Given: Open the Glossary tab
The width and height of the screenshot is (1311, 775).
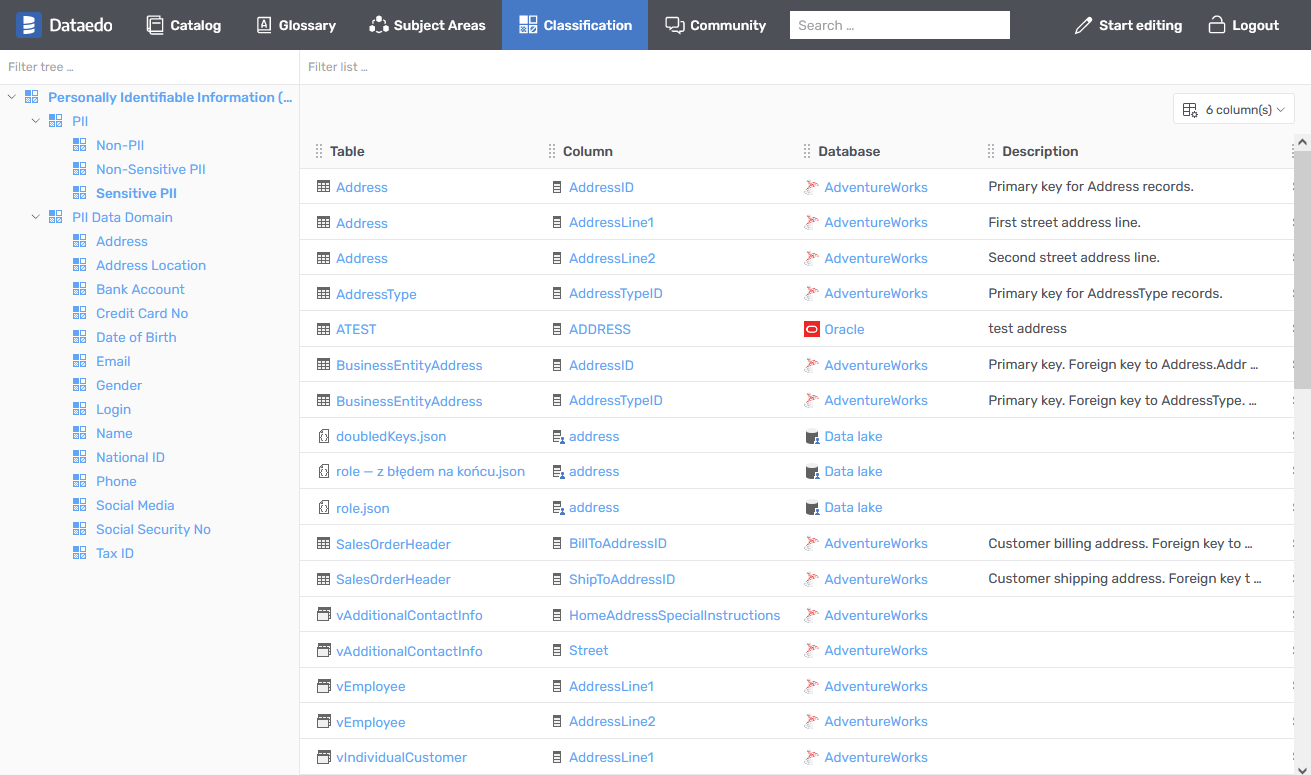Looking at the screenshot, I should click(296, 25).
